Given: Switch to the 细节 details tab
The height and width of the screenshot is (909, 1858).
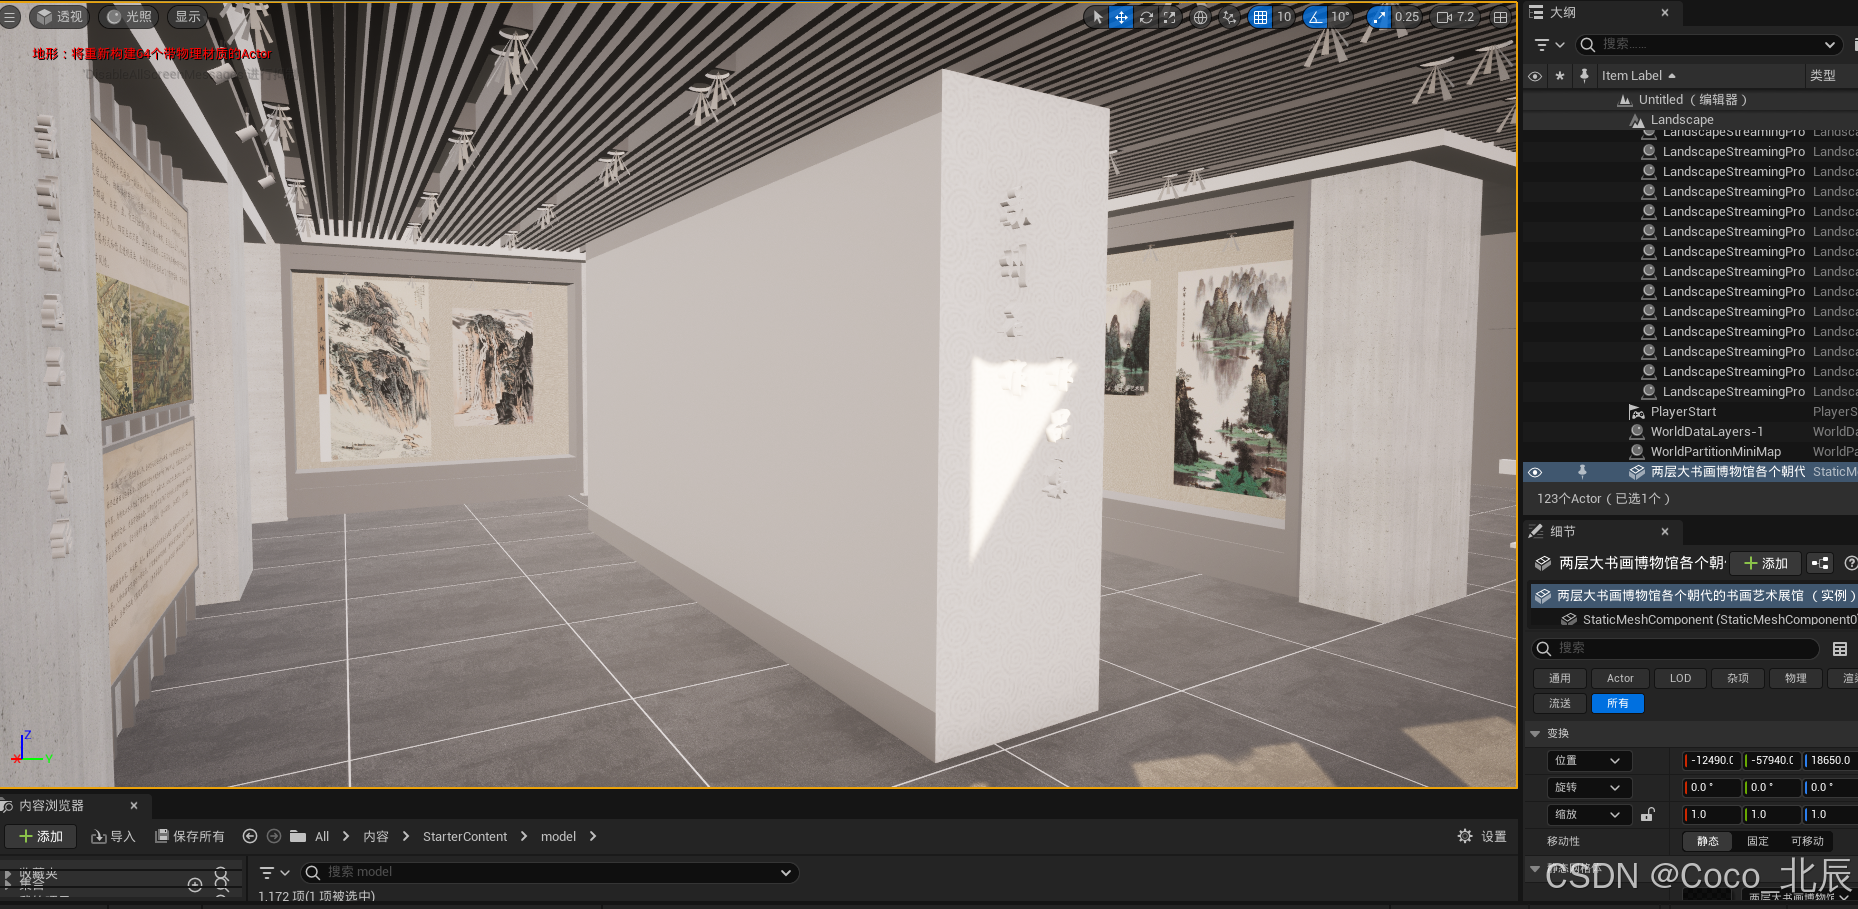Looking at the screenshot, I should [x=1562, y=532].
